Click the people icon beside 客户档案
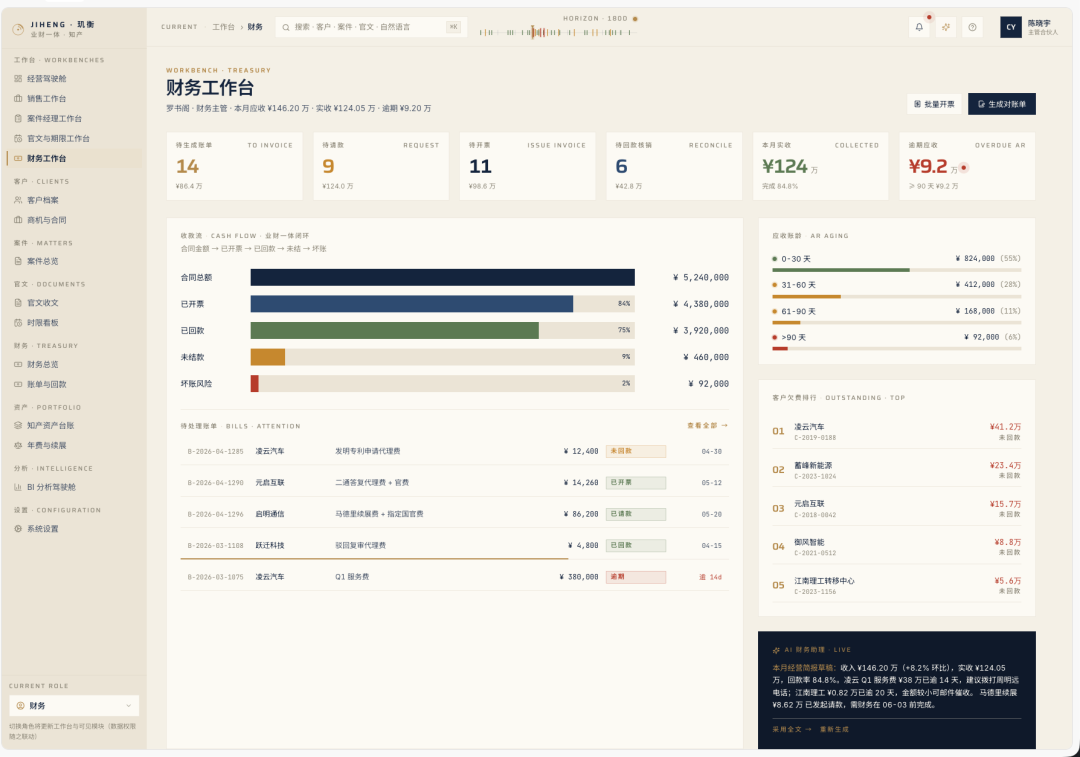This screenshot has width=1080, height=757. click(x=18, y=200)
